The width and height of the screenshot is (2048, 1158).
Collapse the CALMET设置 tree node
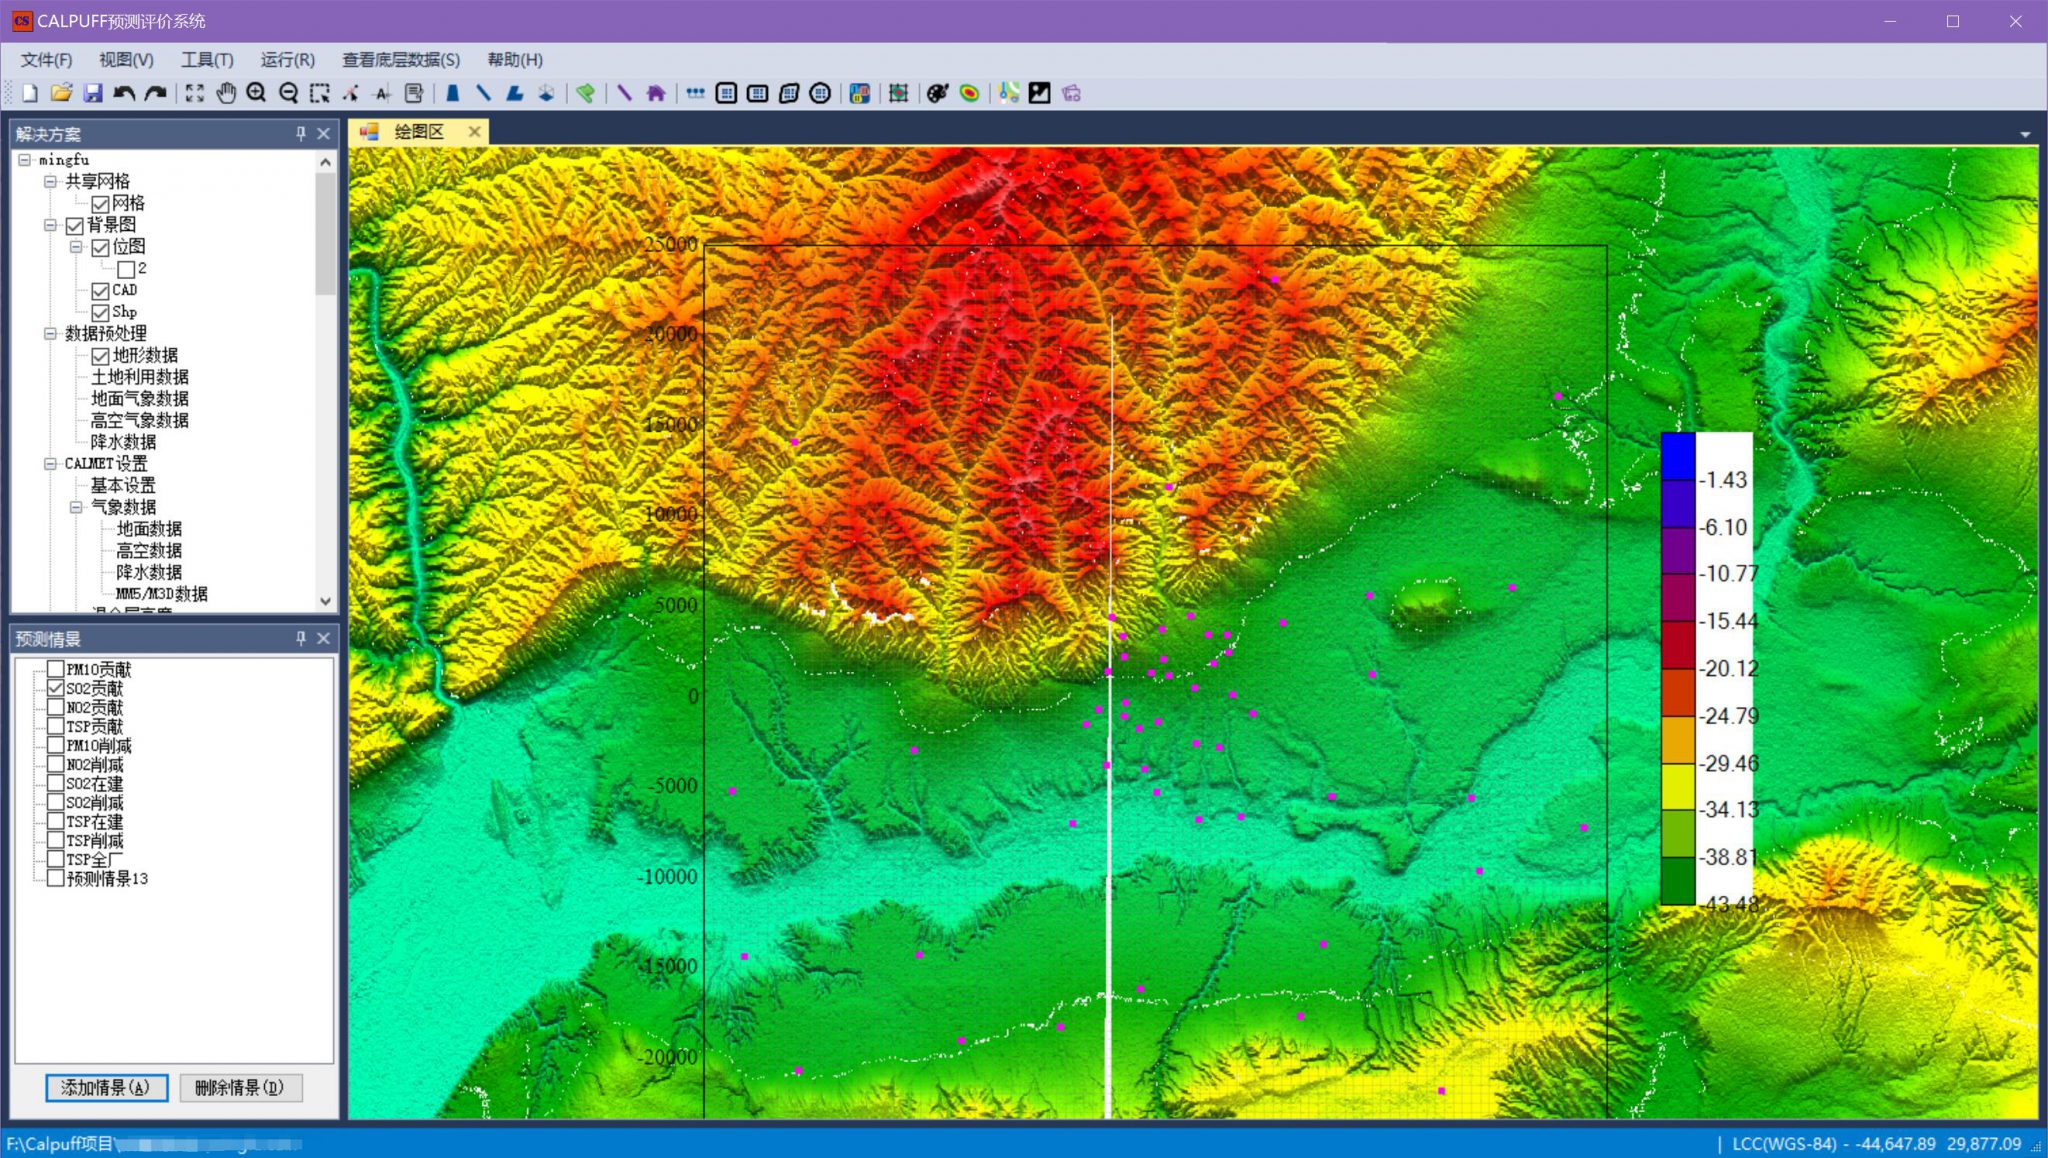[50, 464]
